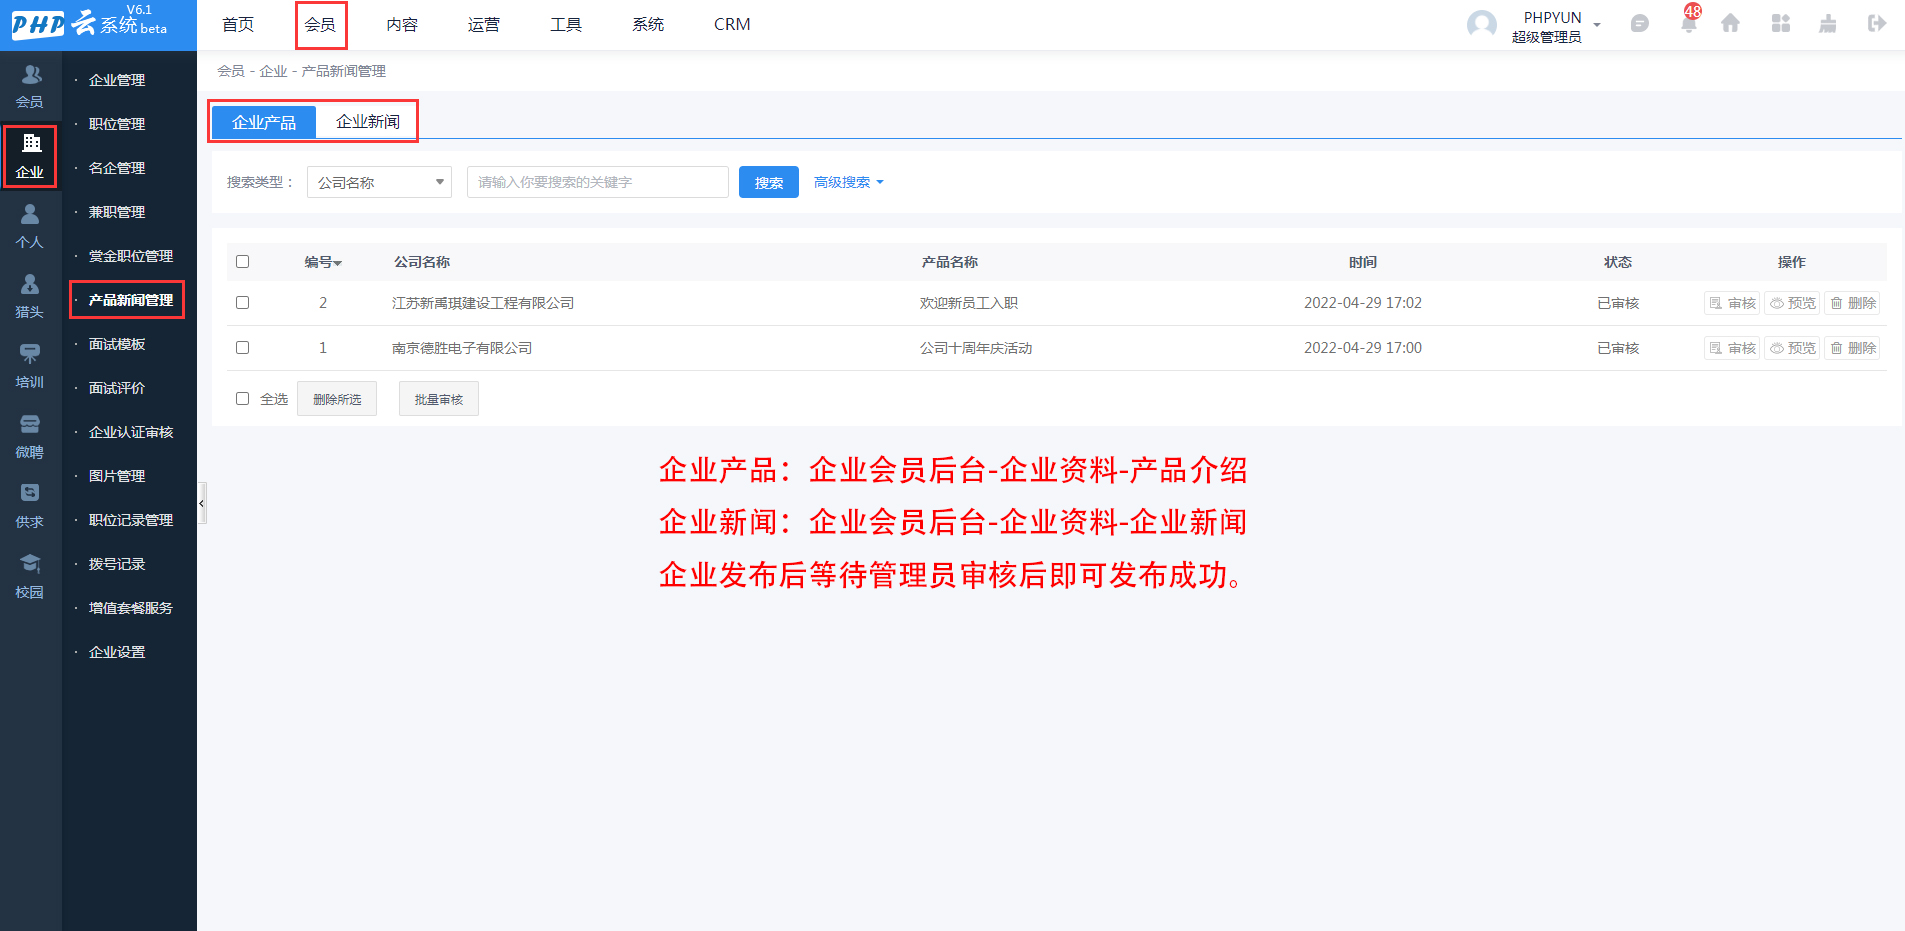Expand the 高级搜索 advanced search

coord(848,182)
